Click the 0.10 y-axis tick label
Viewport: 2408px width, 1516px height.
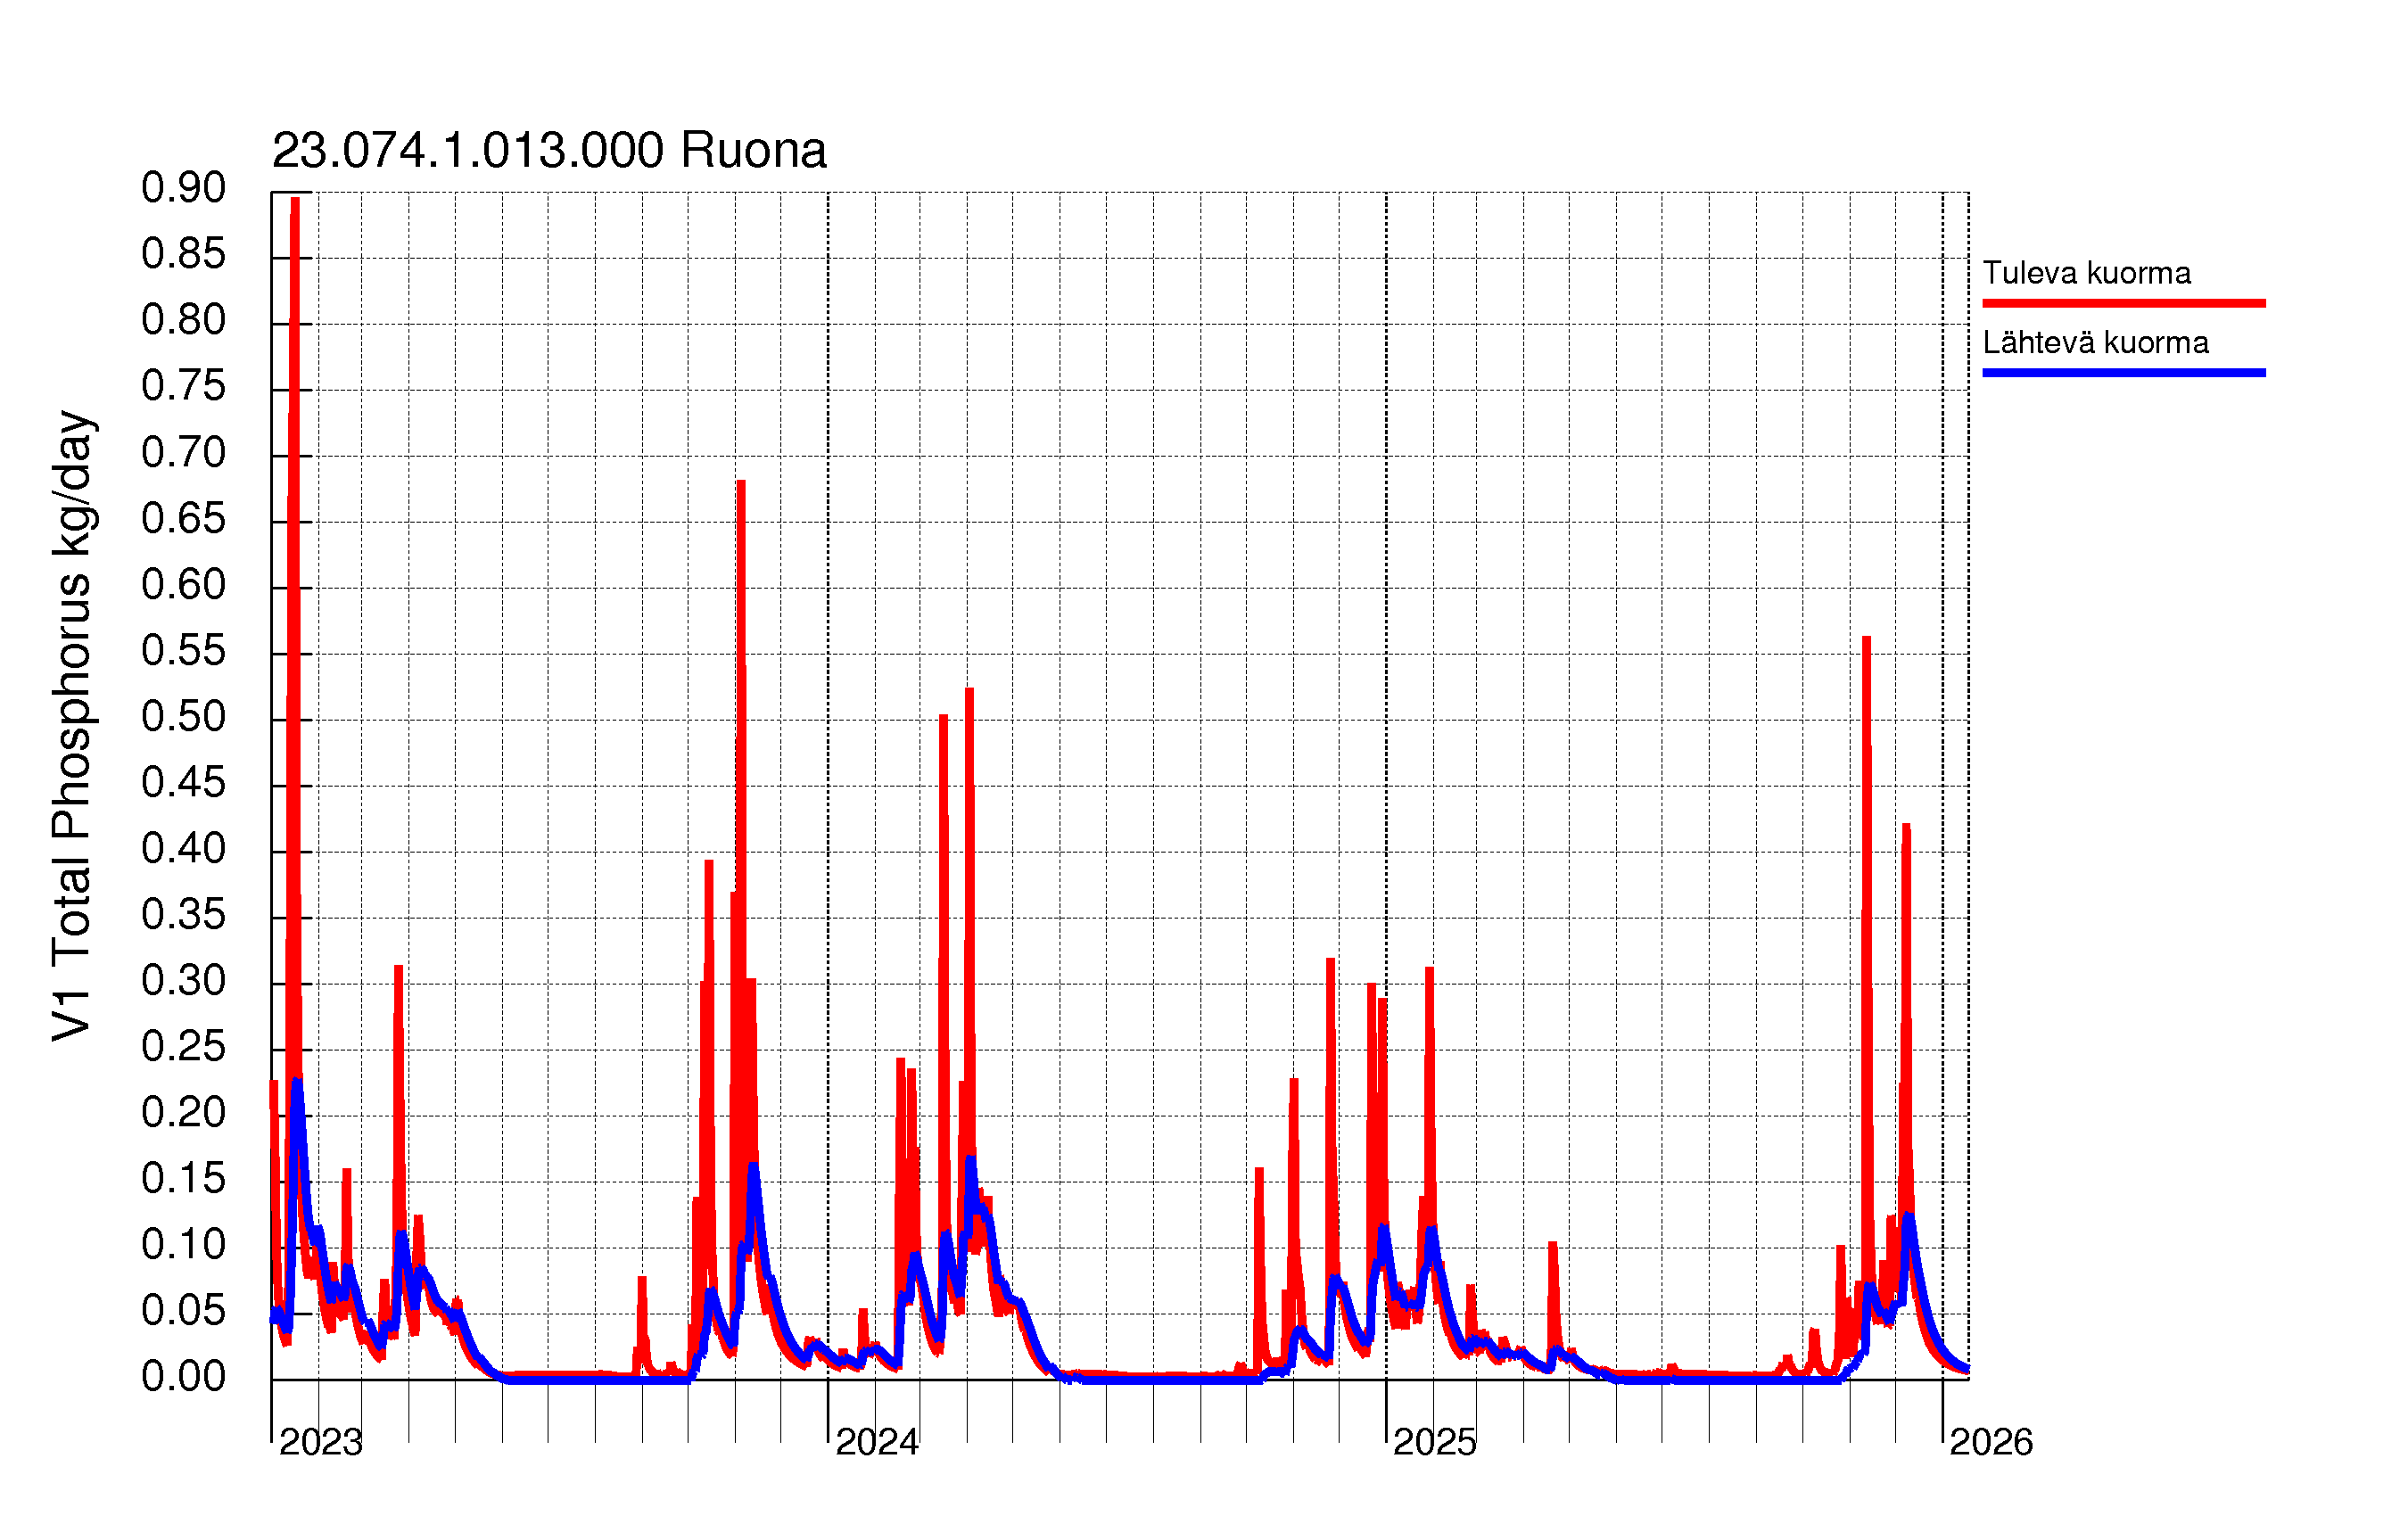183,1245
